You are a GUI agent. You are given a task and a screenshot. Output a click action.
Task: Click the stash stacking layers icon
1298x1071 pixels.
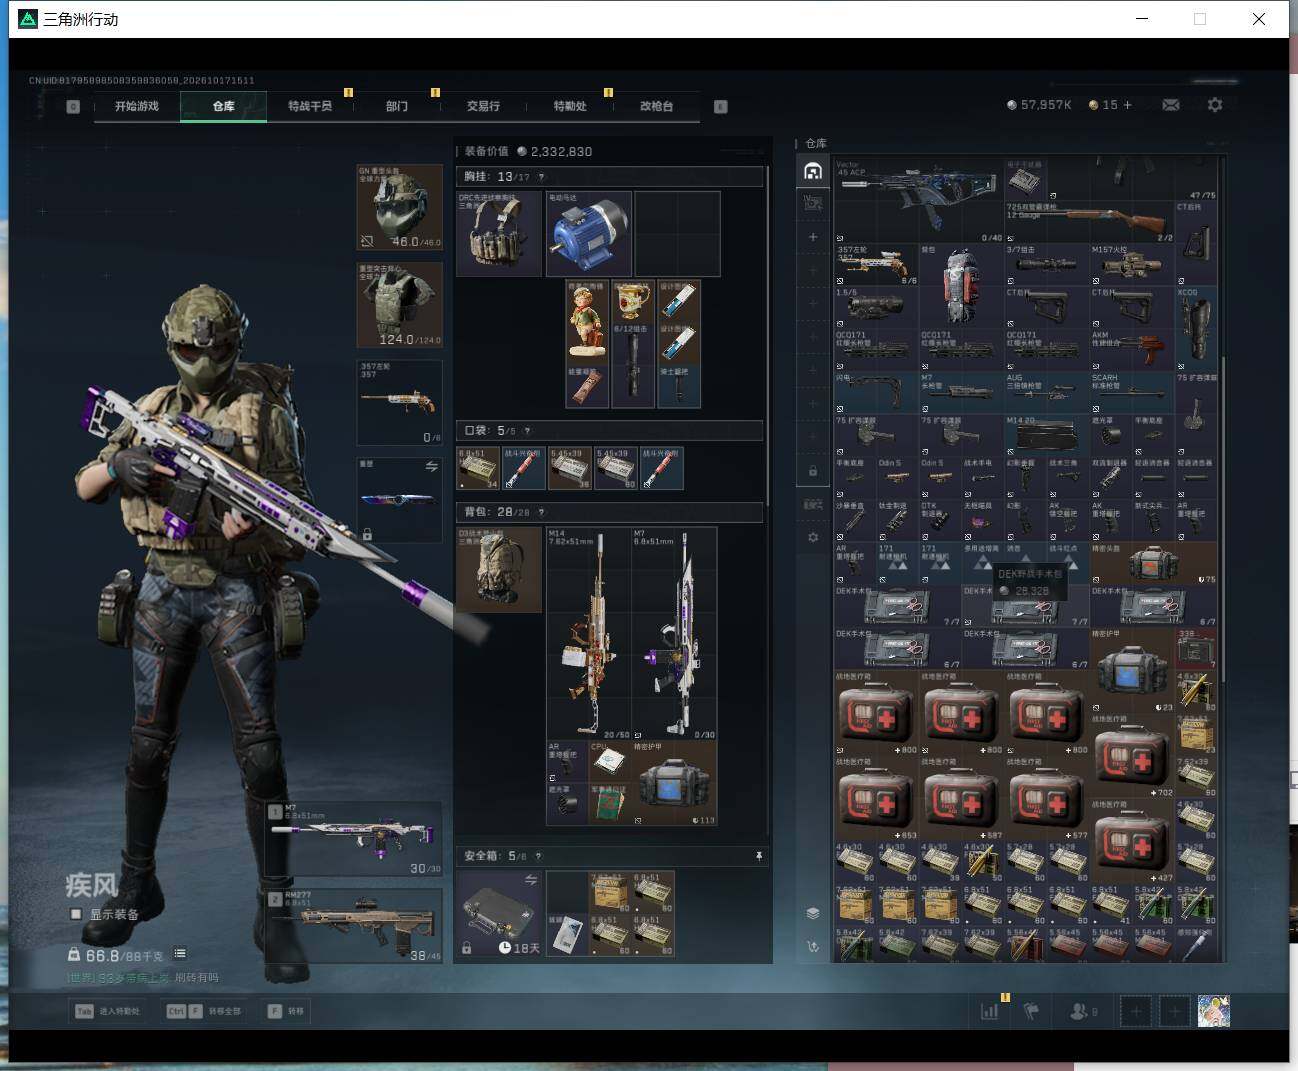(x=813, y=913)
